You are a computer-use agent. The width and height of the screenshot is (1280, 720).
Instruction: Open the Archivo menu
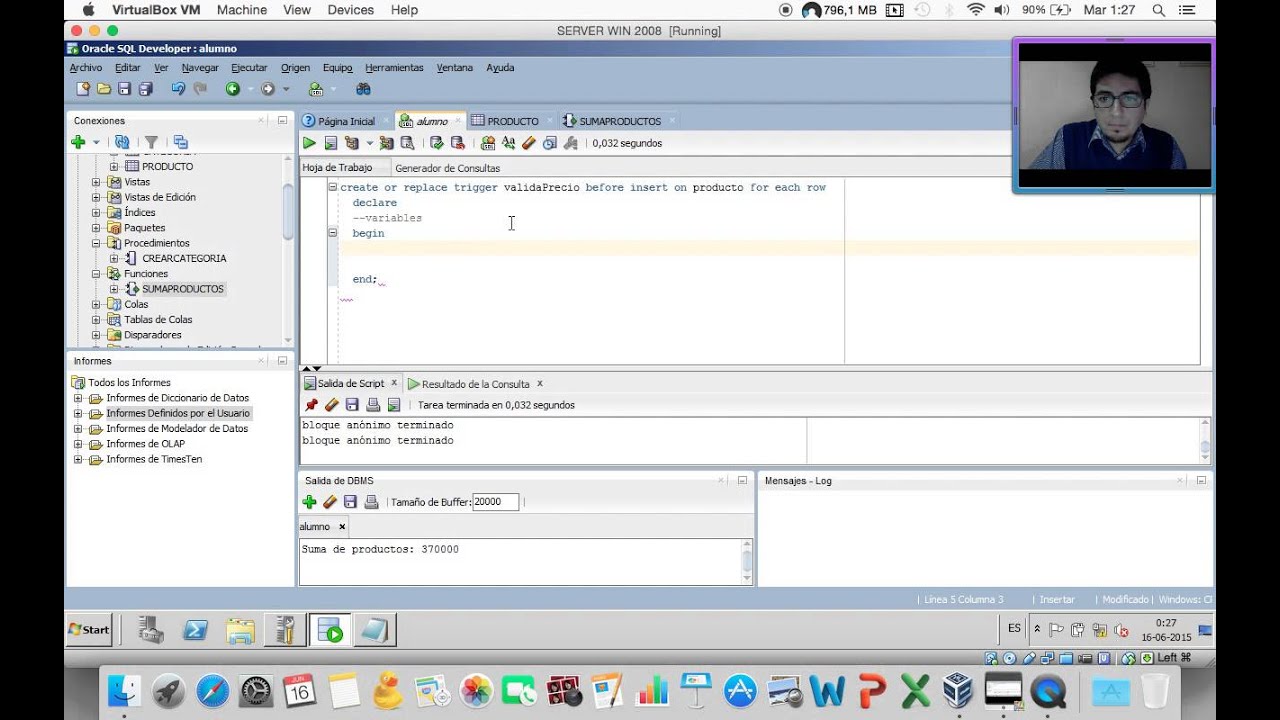pos(86,68)
